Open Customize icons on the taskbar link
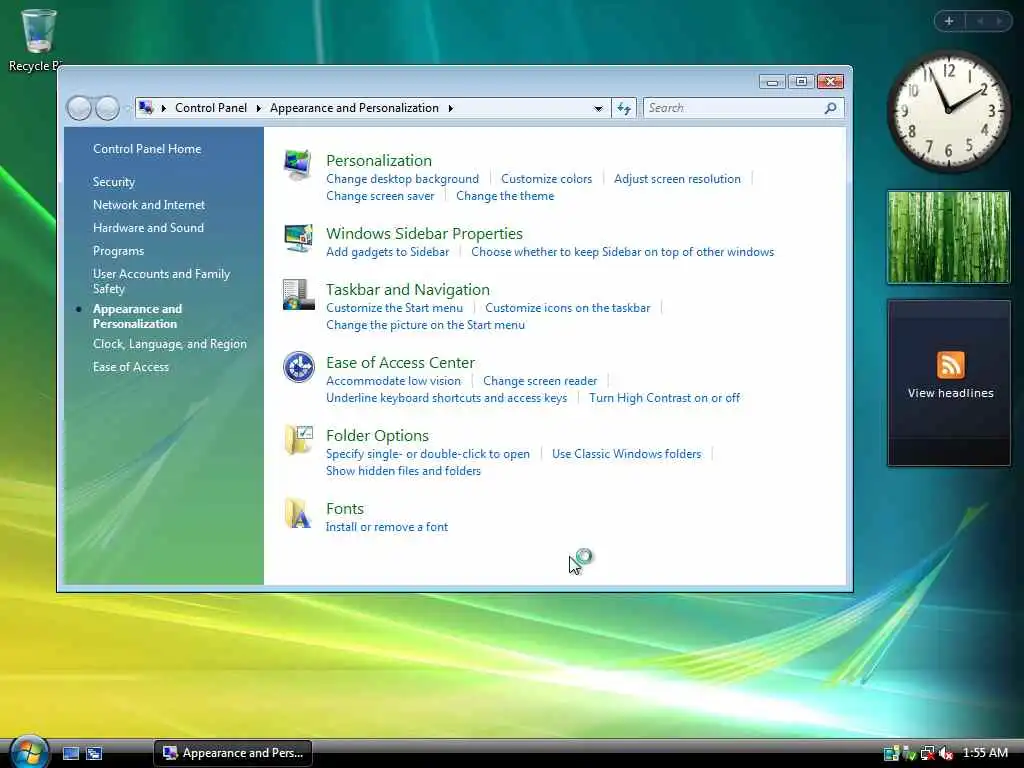 pyautogui.click(x=568, y=308)
